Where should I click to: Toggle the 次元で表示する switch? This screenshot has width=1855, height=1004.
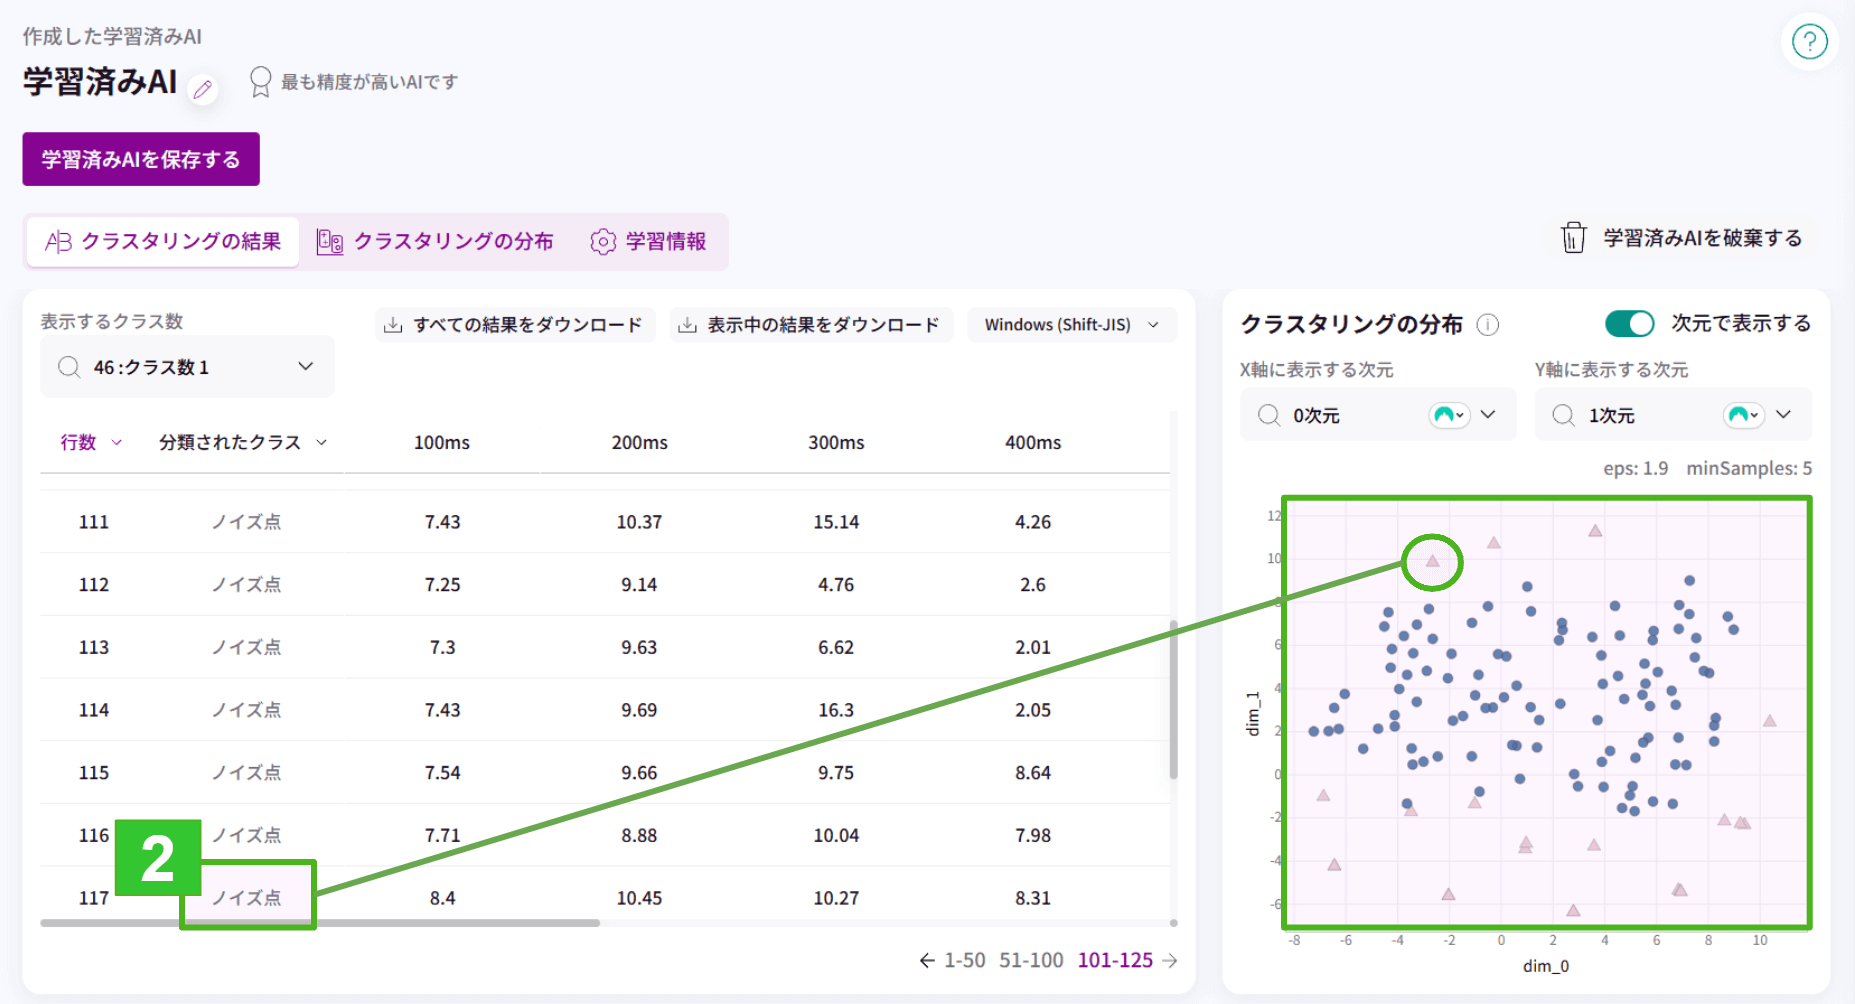(1630, 324)
